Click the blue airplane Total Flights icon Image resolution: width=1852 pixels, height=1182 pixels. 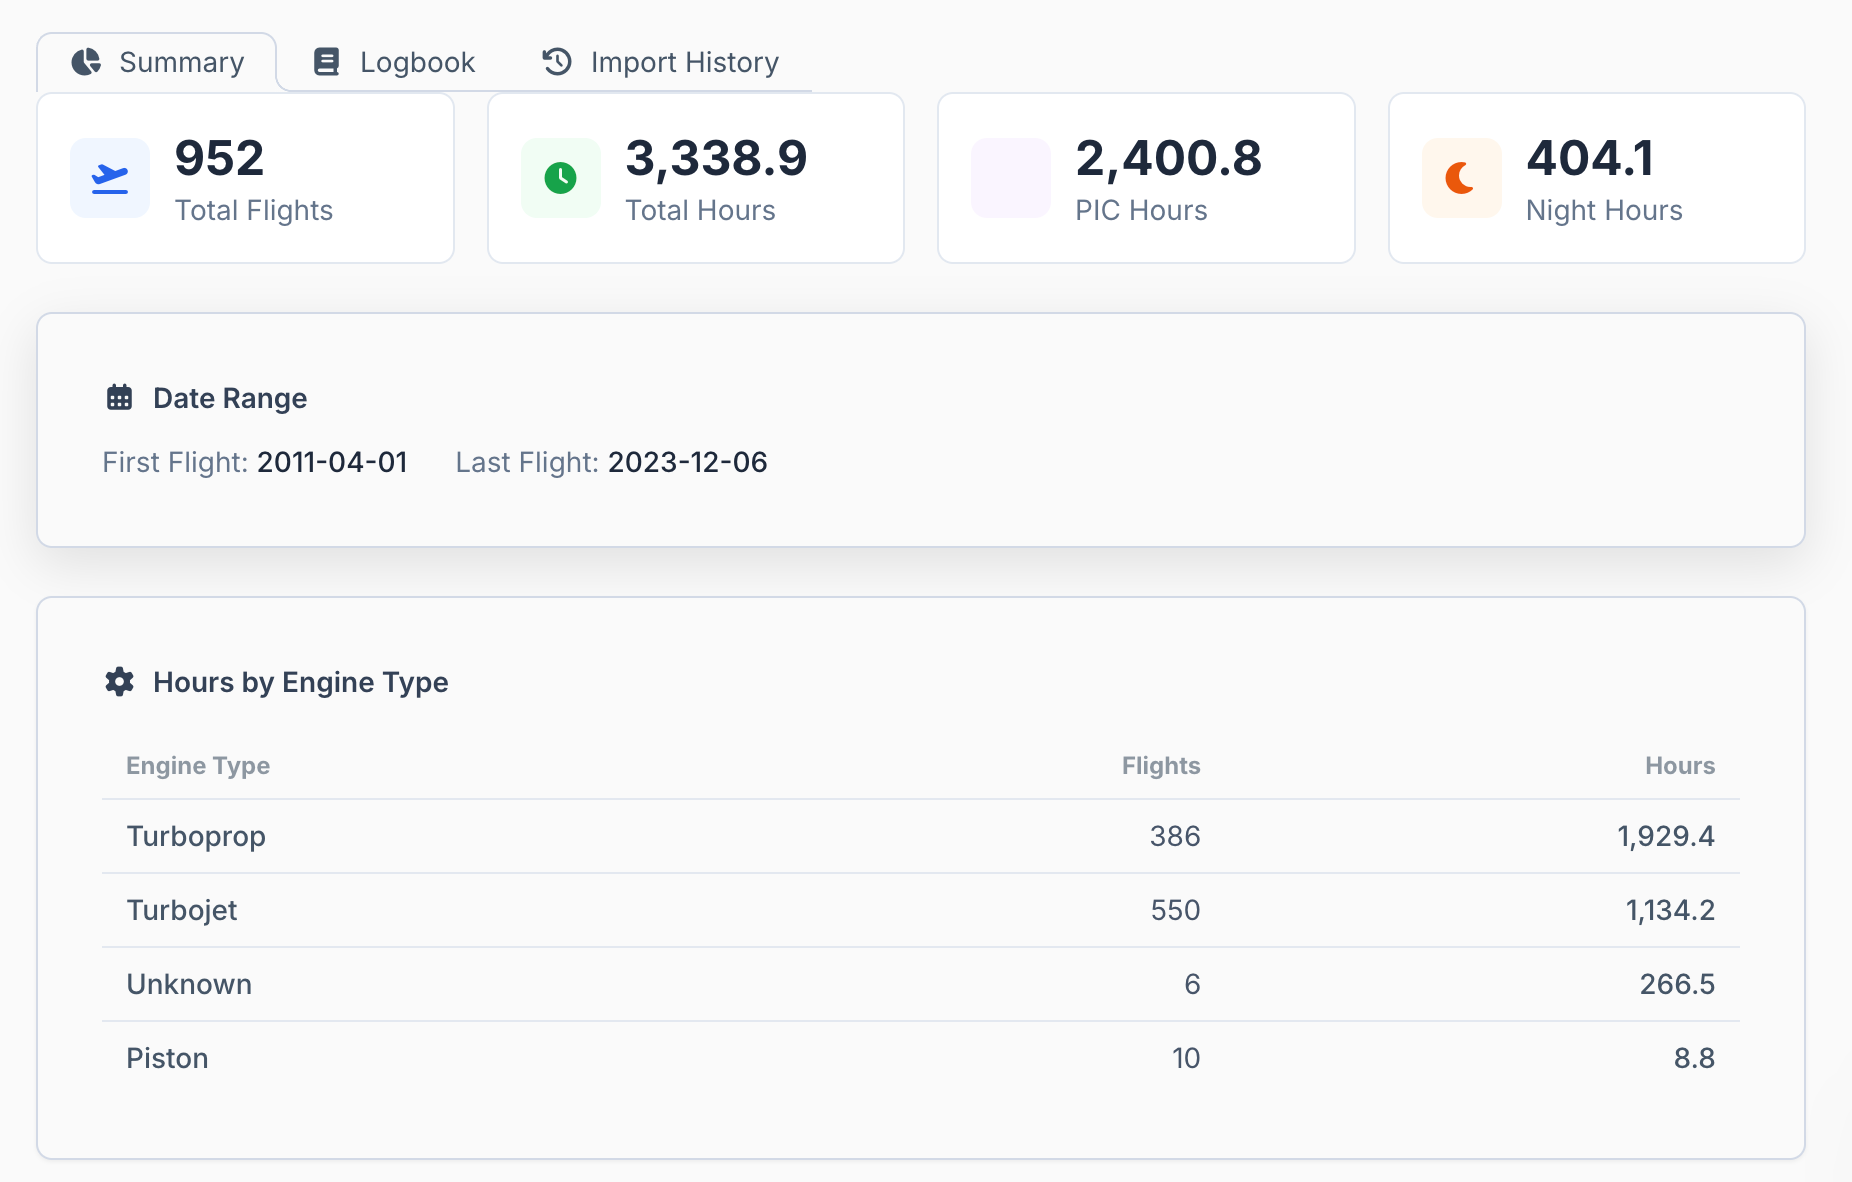click(110, 178)
